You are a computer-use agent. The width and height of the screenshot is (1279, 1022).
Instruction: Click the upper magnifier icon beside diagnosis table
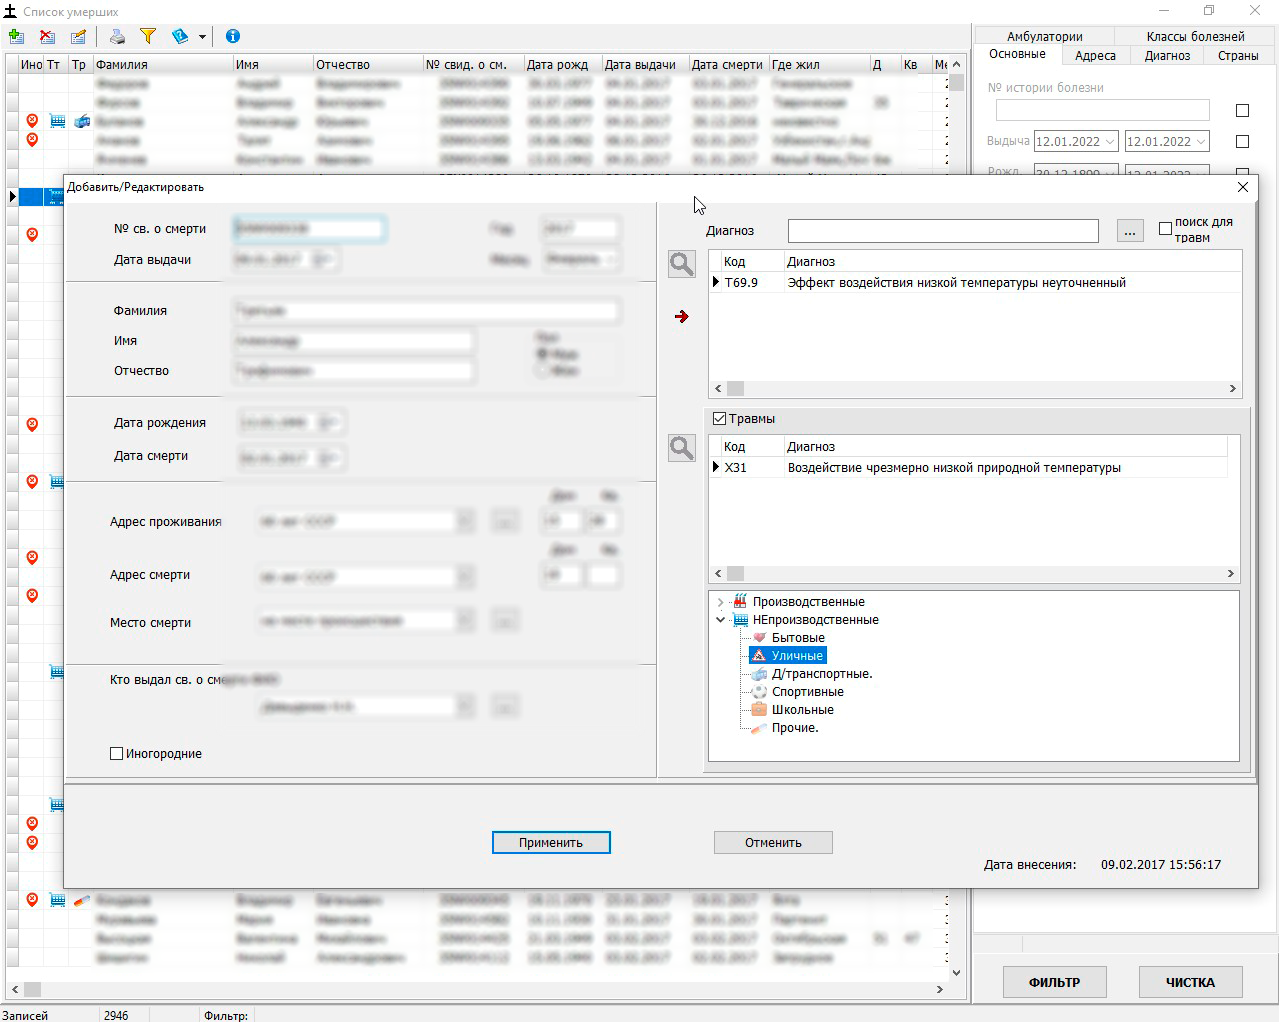click(682, 264)
